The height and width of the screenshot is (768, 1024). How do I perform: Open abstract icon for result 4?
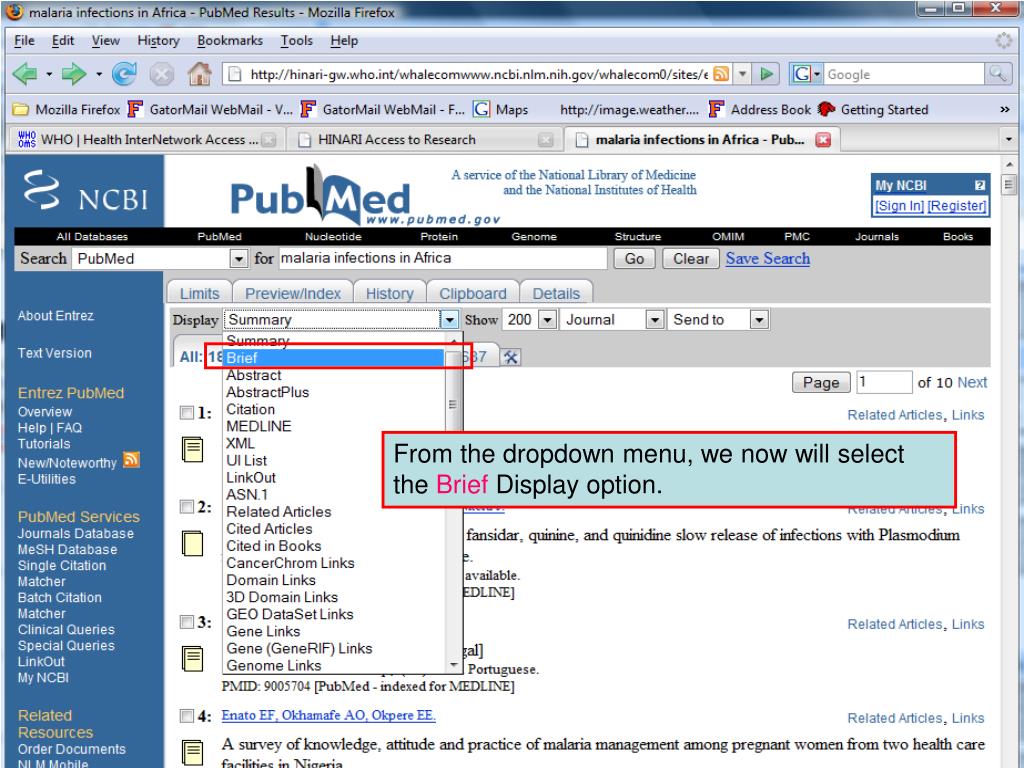(193, 752)
